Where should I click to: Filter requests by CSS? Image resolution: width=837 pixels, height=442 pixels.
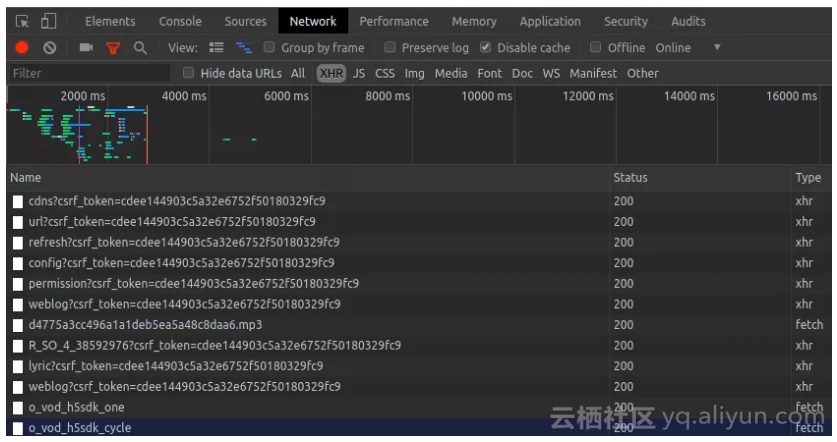(385, 73)
